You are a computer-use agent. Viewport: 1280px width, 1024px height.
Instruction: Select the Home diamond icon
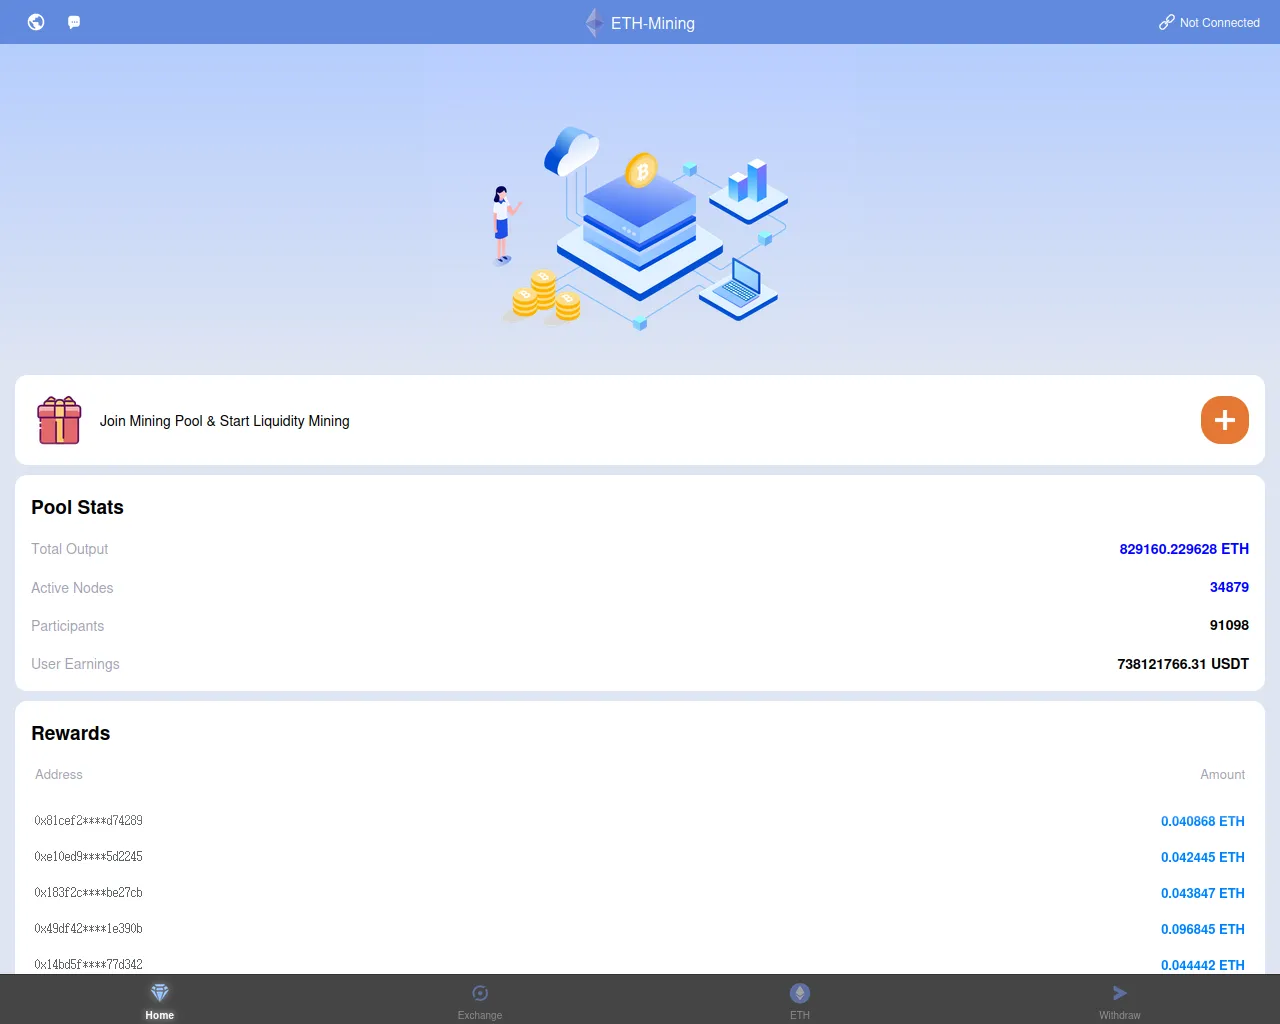point(160,993)
